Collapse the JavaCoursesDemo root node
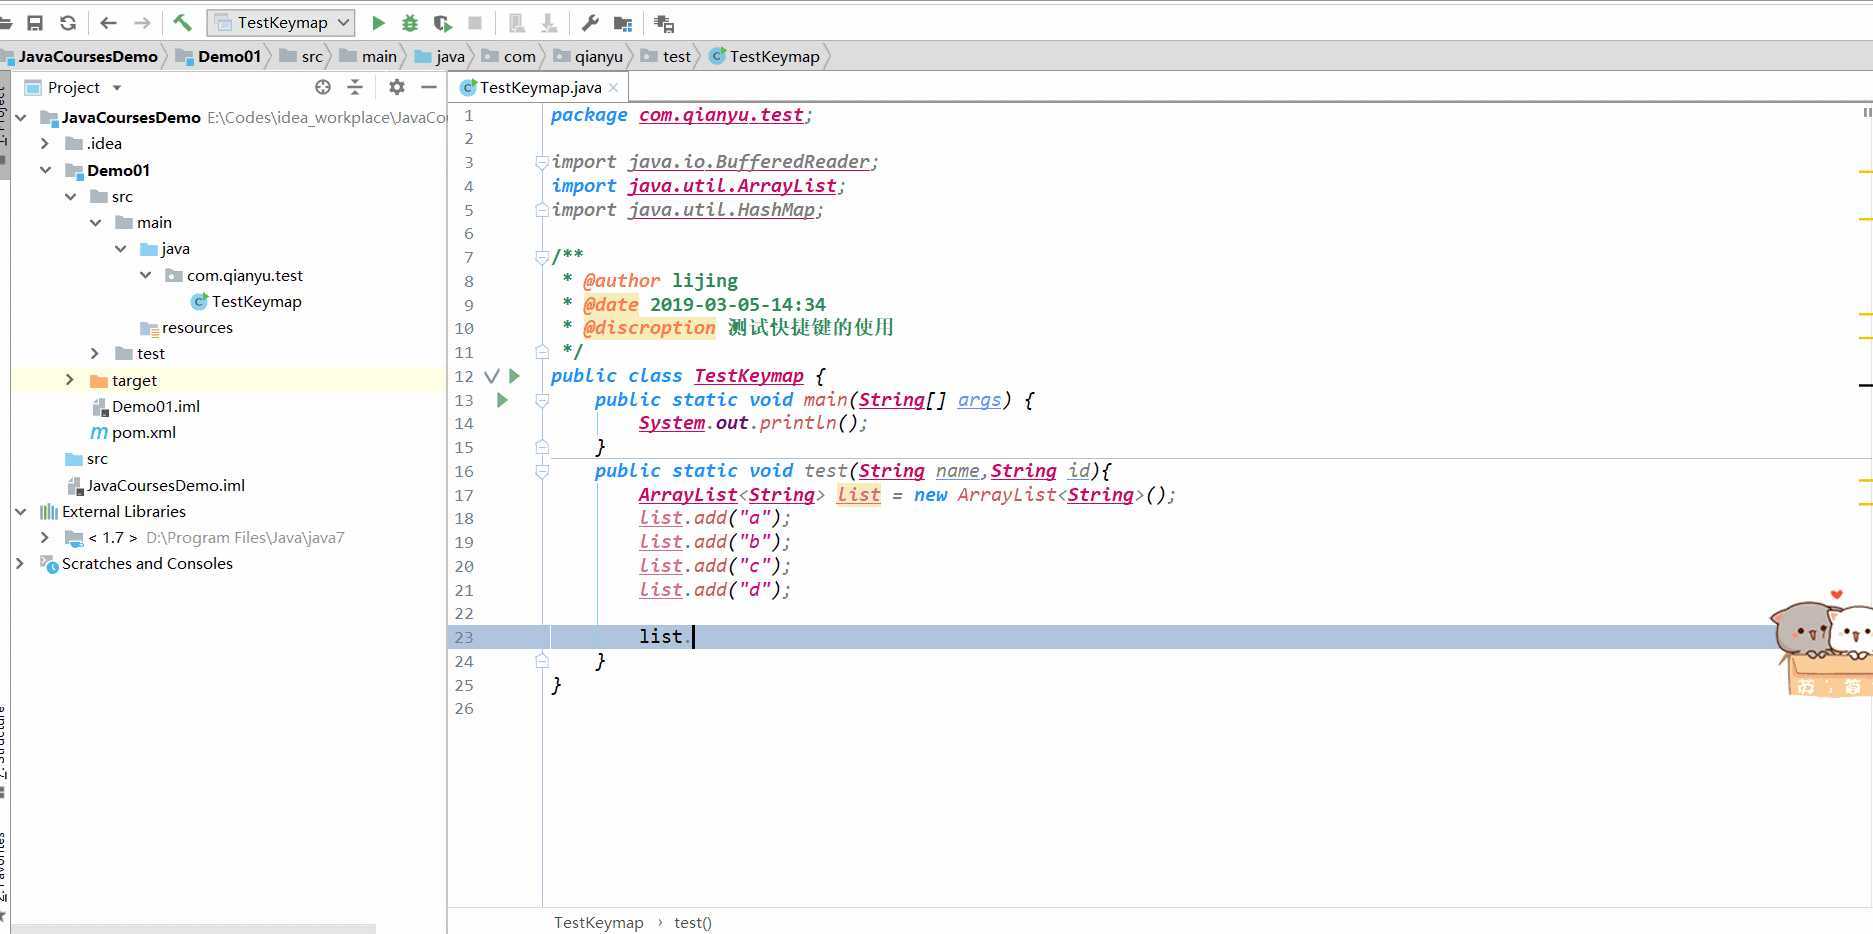Image resolution: width=1873 pixels, height=934 pixels. (x=20, y=117)
